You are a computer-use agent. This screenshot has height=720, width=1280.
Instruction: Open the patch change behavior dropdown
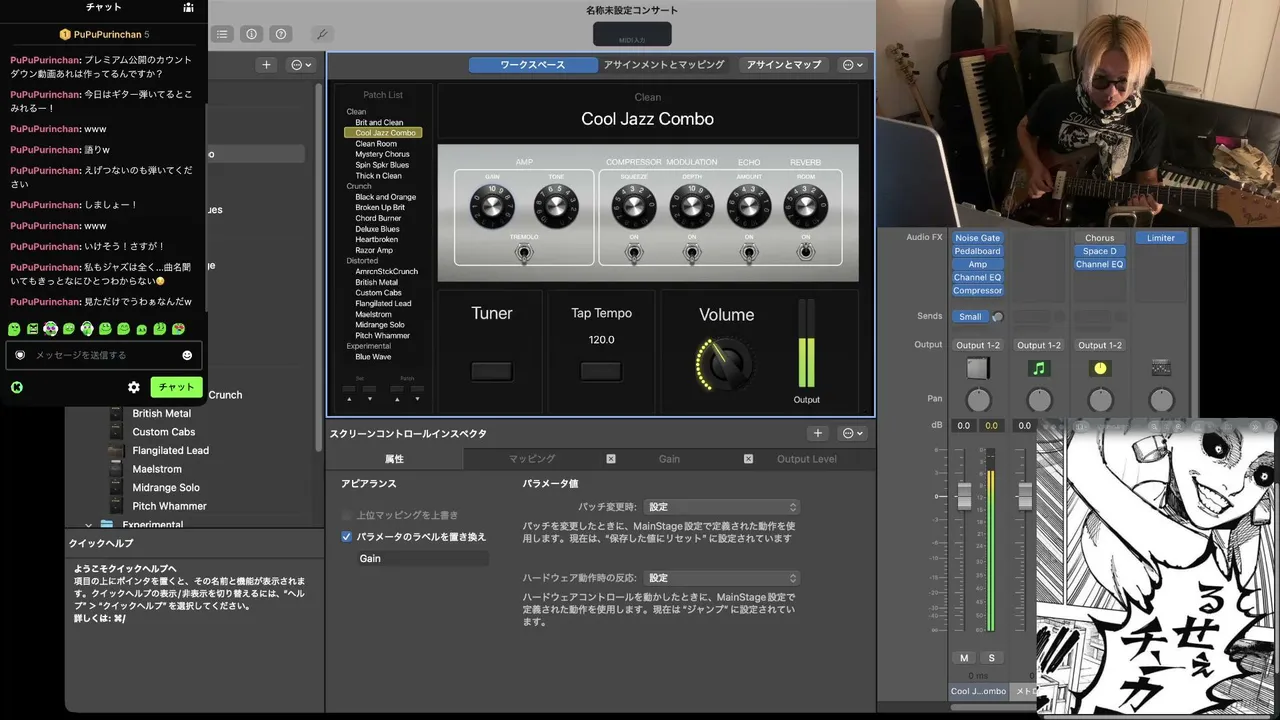pos(722,507)
